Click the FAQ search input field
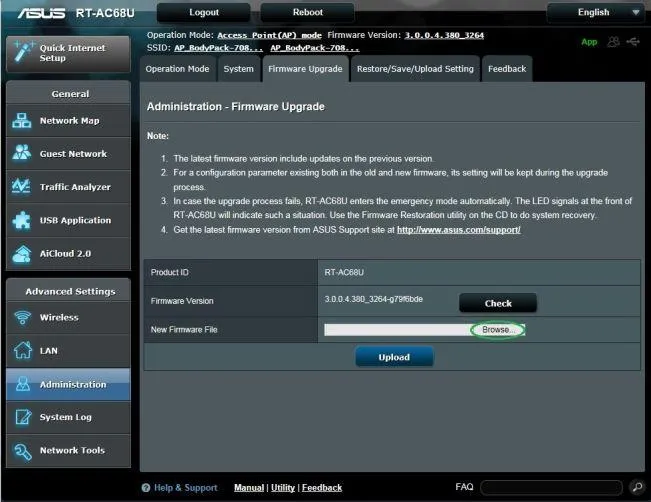 pyautogui.click(x=551, y=487)
